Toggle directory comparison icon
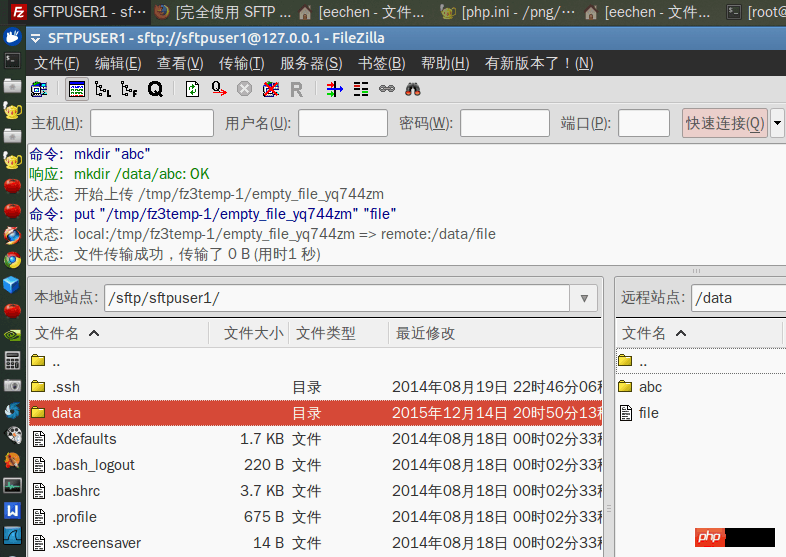 coord(360,90)
